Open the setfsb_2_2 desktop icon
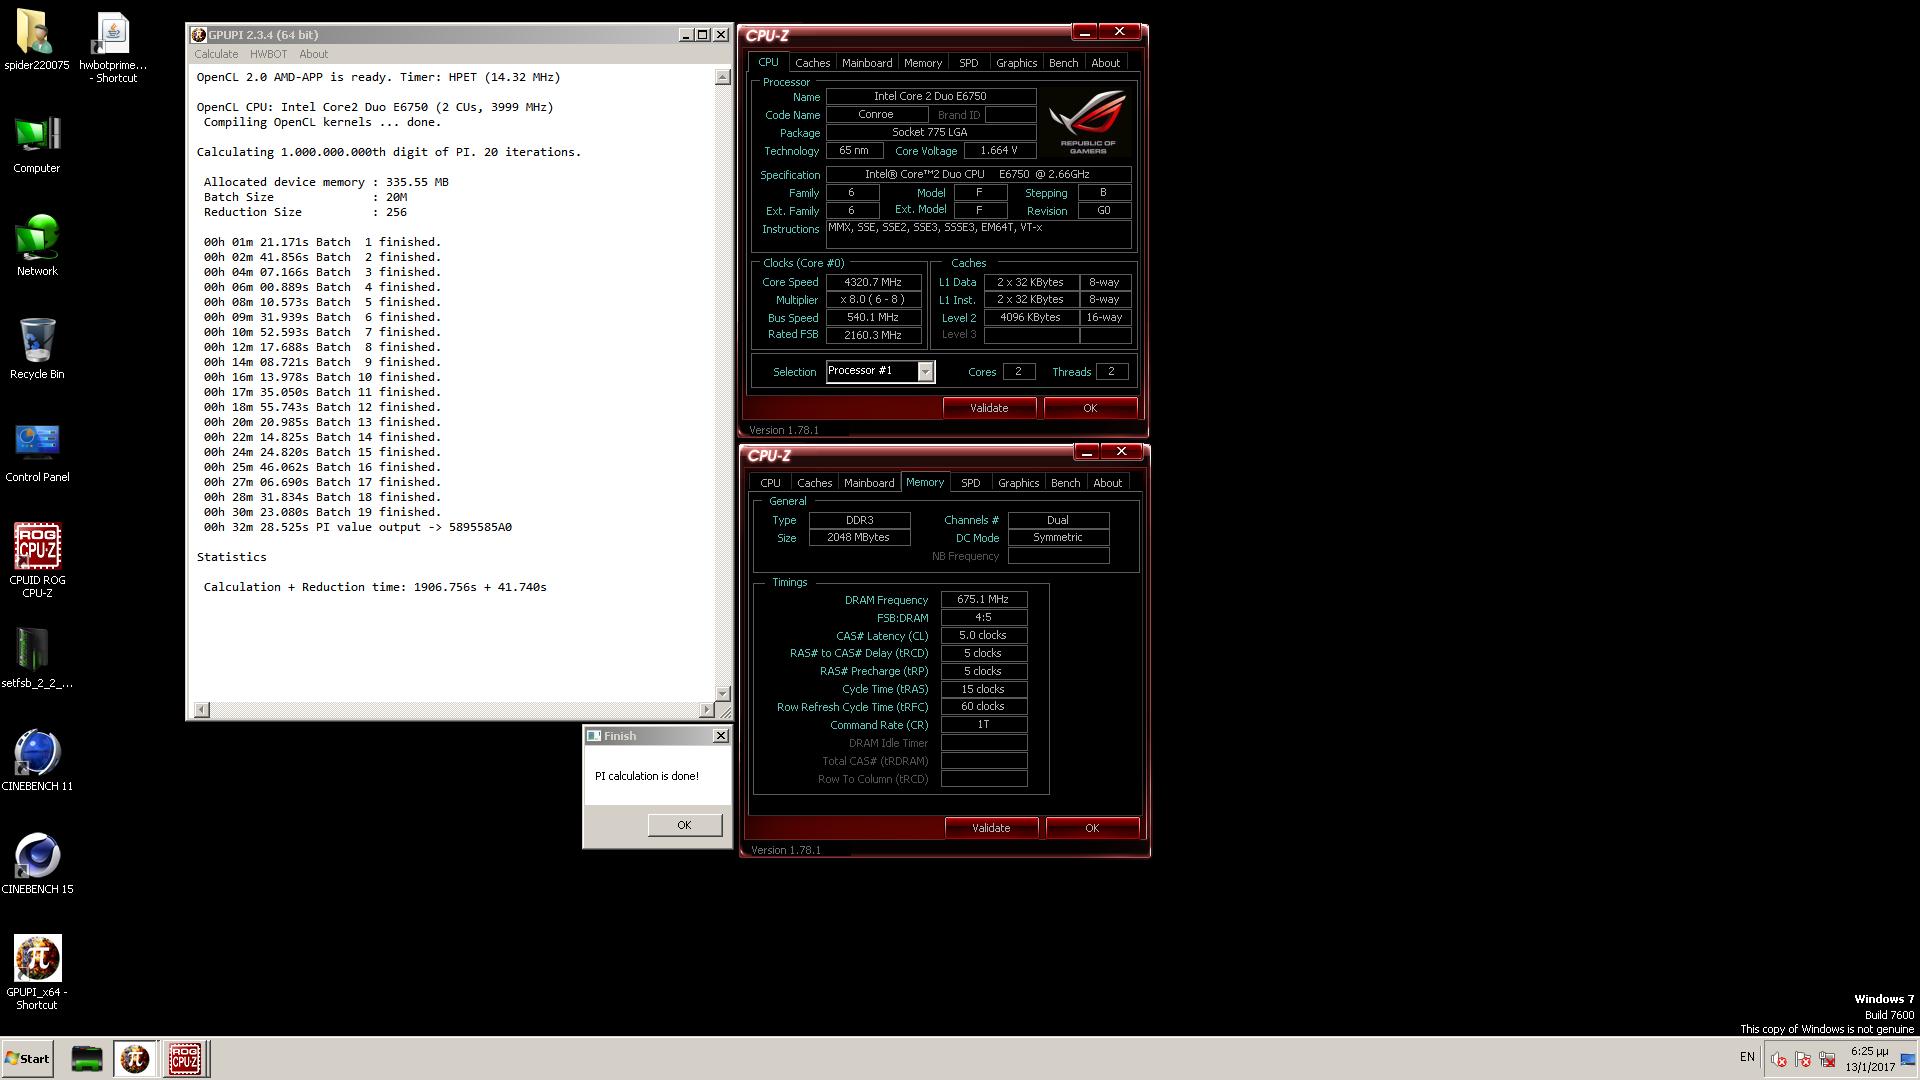 37,658
